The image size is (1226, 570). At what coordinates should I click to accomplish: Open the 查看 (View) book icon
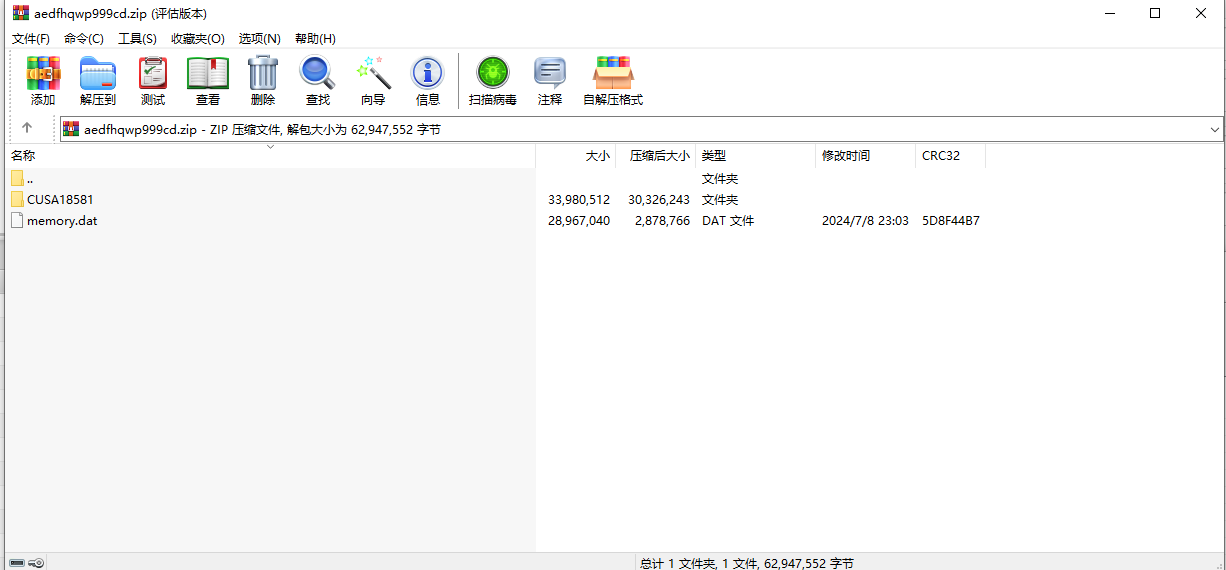pos(208,73)
